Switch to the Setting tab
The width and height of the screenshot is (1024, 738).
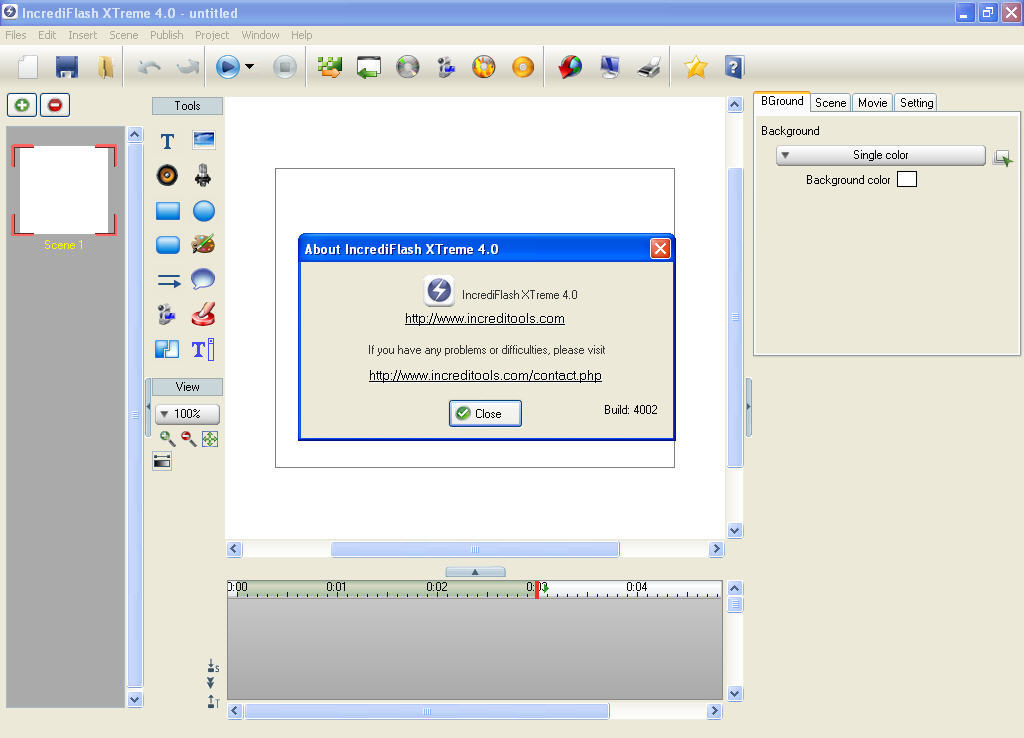916,103
